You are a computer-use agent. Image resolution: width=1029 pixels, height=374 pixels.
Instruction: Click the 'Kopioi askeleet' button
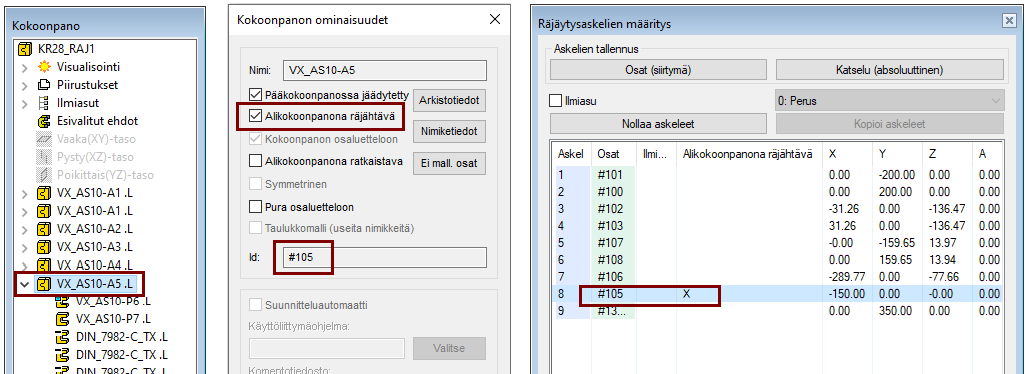(890, 123)
